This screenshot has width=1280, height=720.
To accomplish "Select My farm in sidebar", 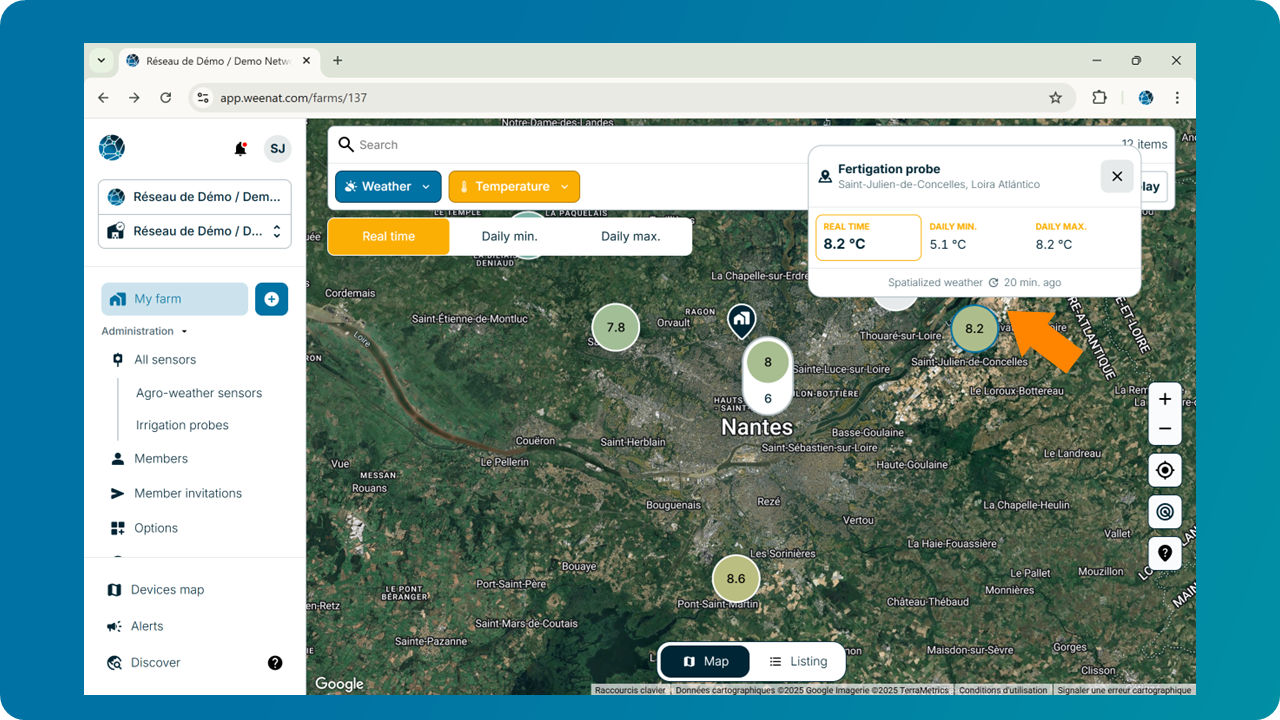I will click(x=174, y=299).
